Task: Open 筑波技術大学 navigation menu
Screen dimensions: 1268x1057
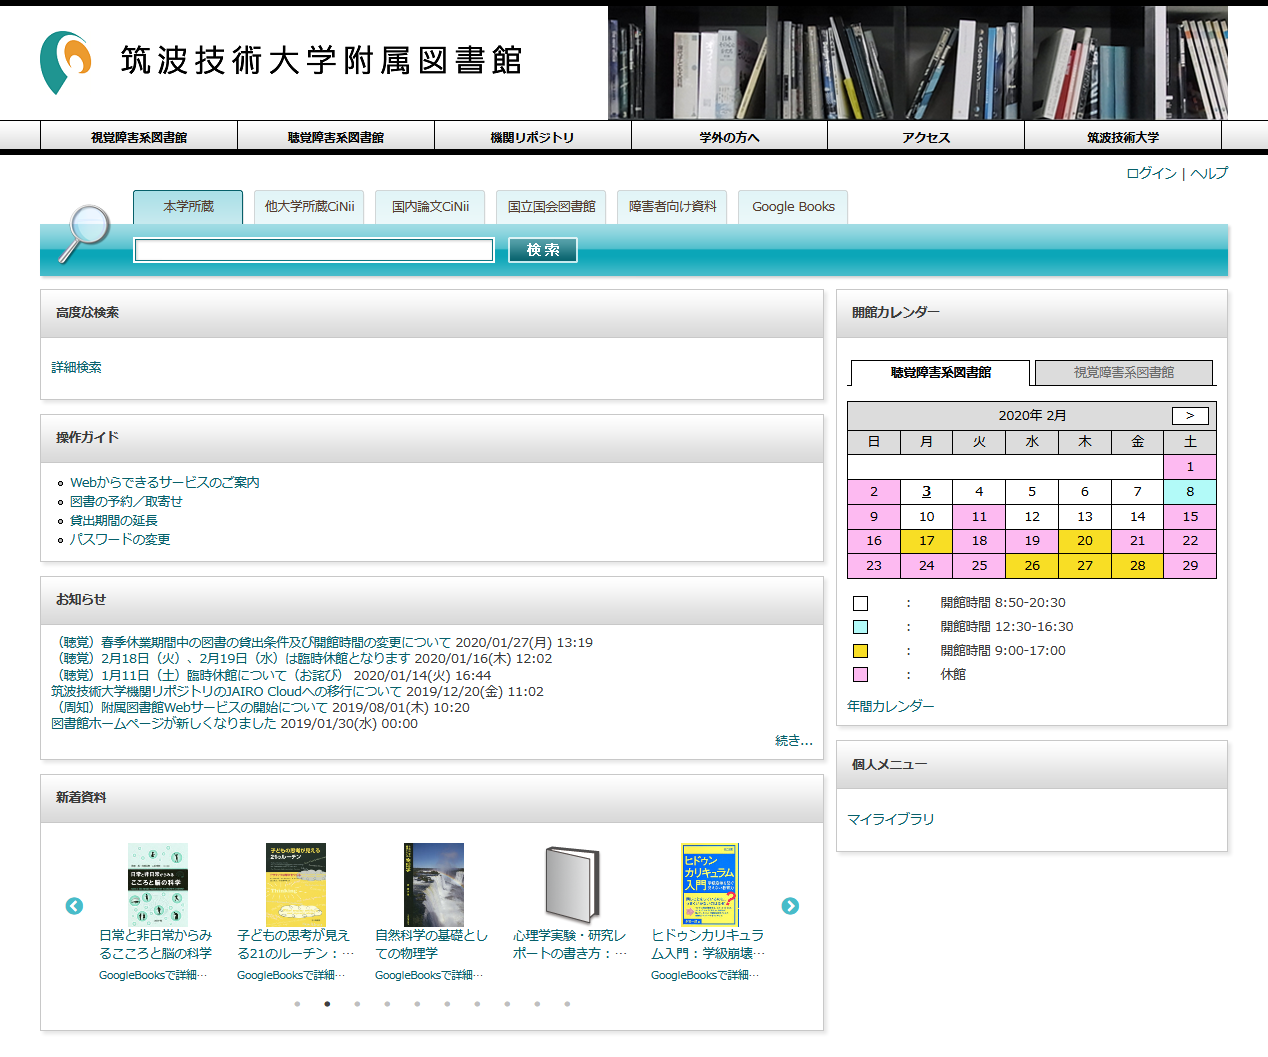Action: 1123,137
